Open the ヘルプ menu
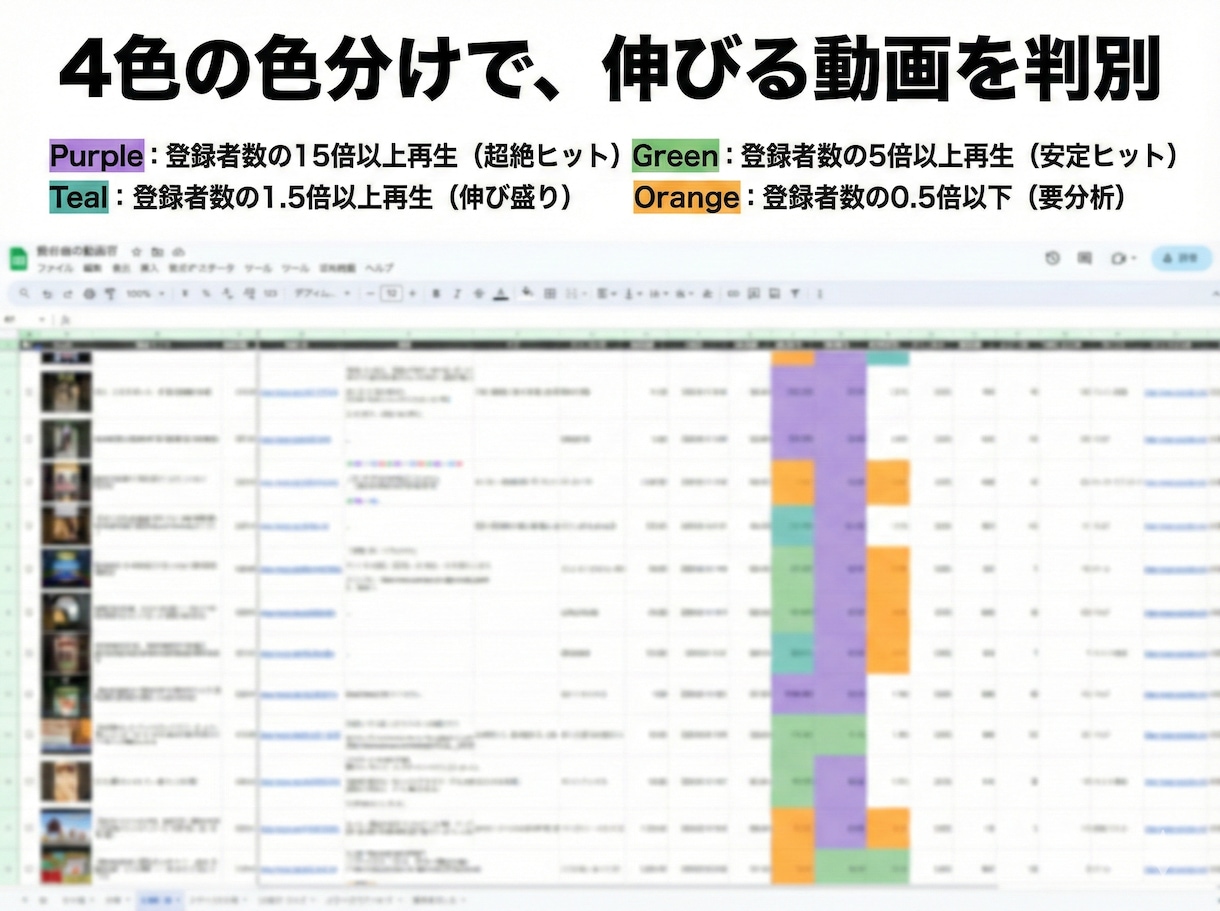The width and height of the screenshot is (1220, 911). [x=379, y=268]
